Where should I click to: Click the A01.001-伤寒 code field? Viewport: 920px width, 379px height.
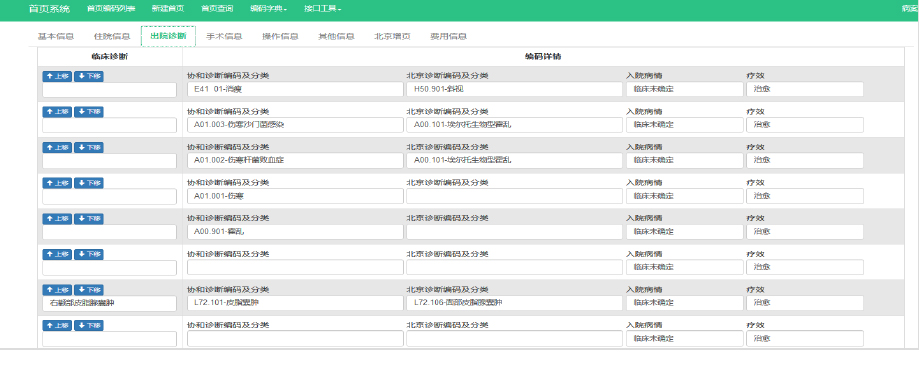295,196
